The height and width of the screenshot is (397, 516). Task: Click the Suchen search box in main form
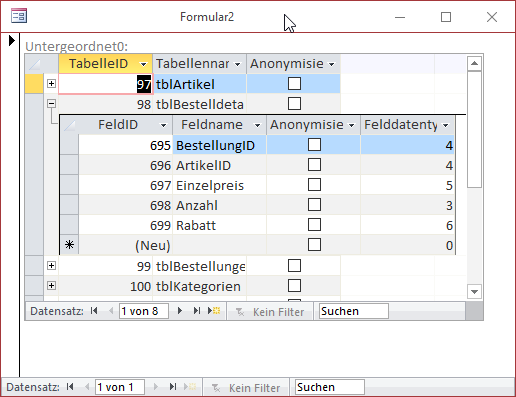coord(329,387)
